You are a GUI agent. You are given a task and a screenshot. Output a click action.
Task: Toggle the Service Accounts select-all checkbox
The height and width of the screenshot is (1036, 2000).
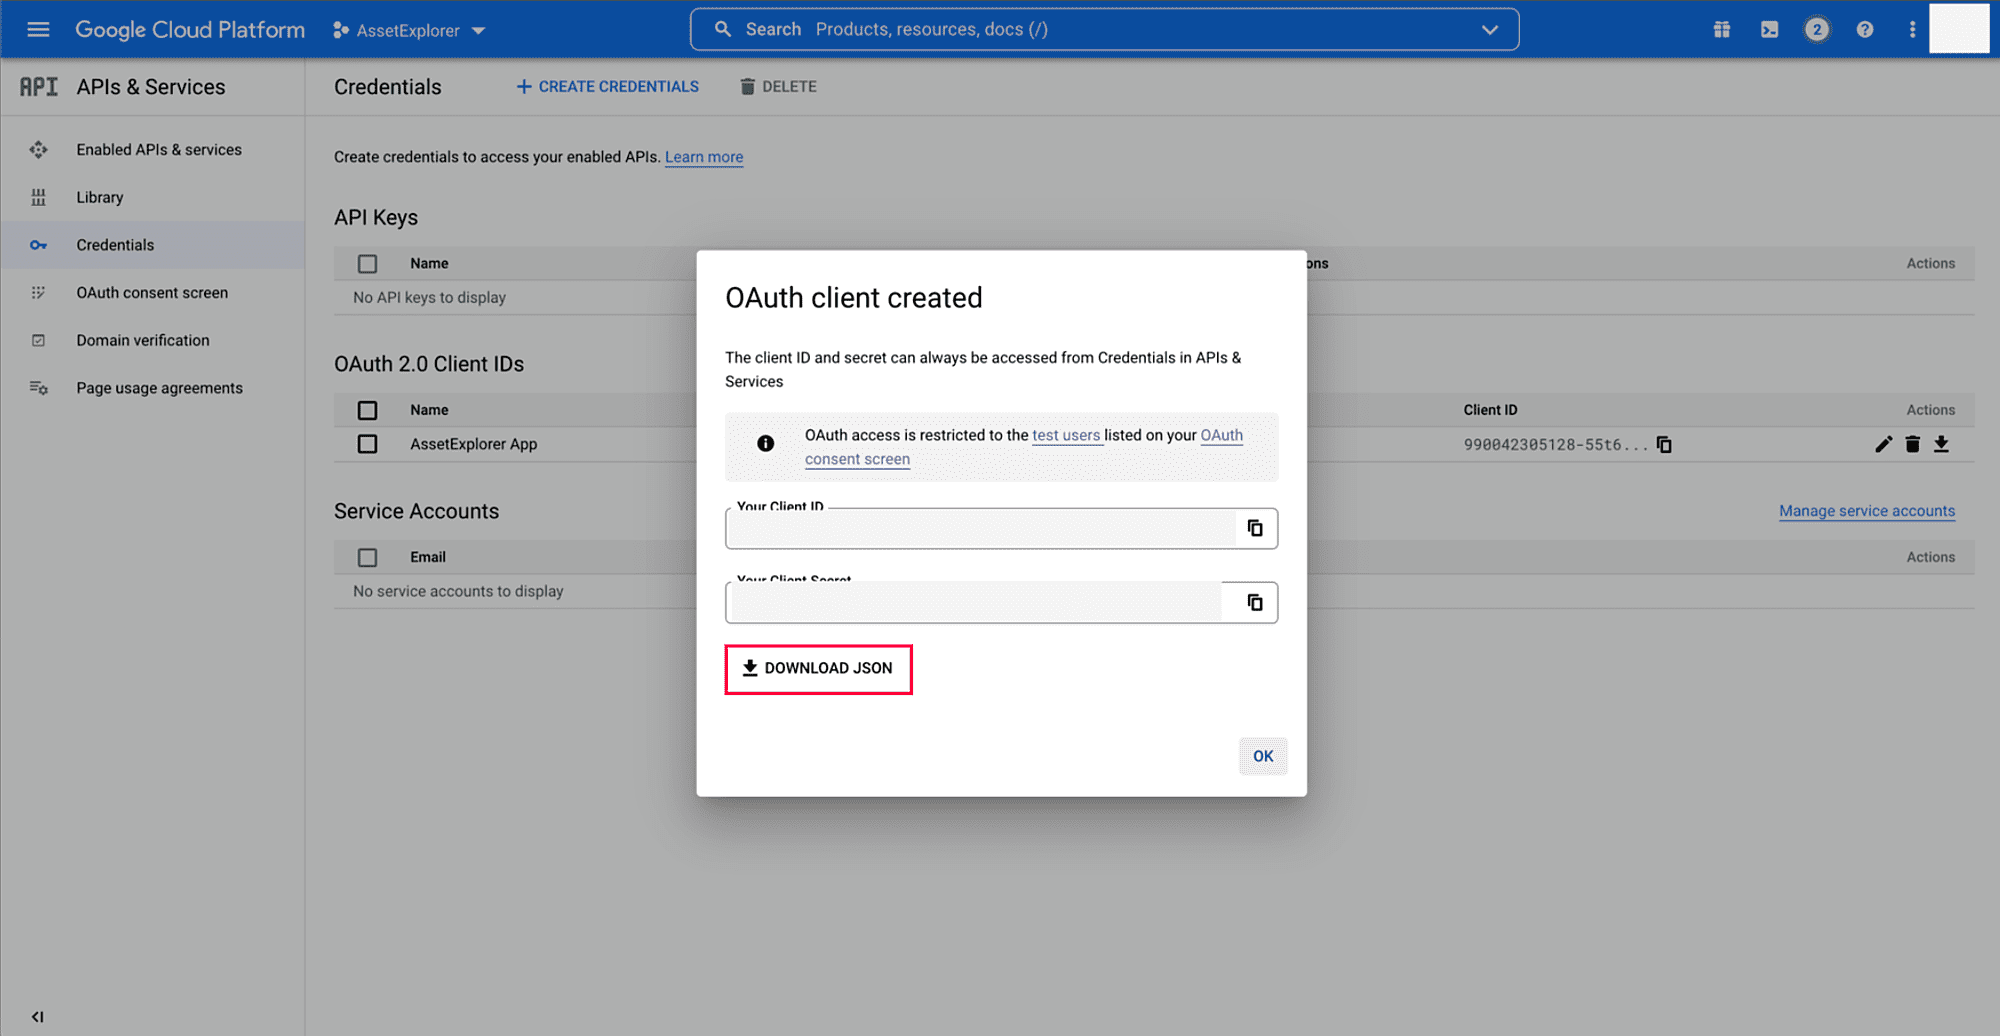[x=368, y=558]
